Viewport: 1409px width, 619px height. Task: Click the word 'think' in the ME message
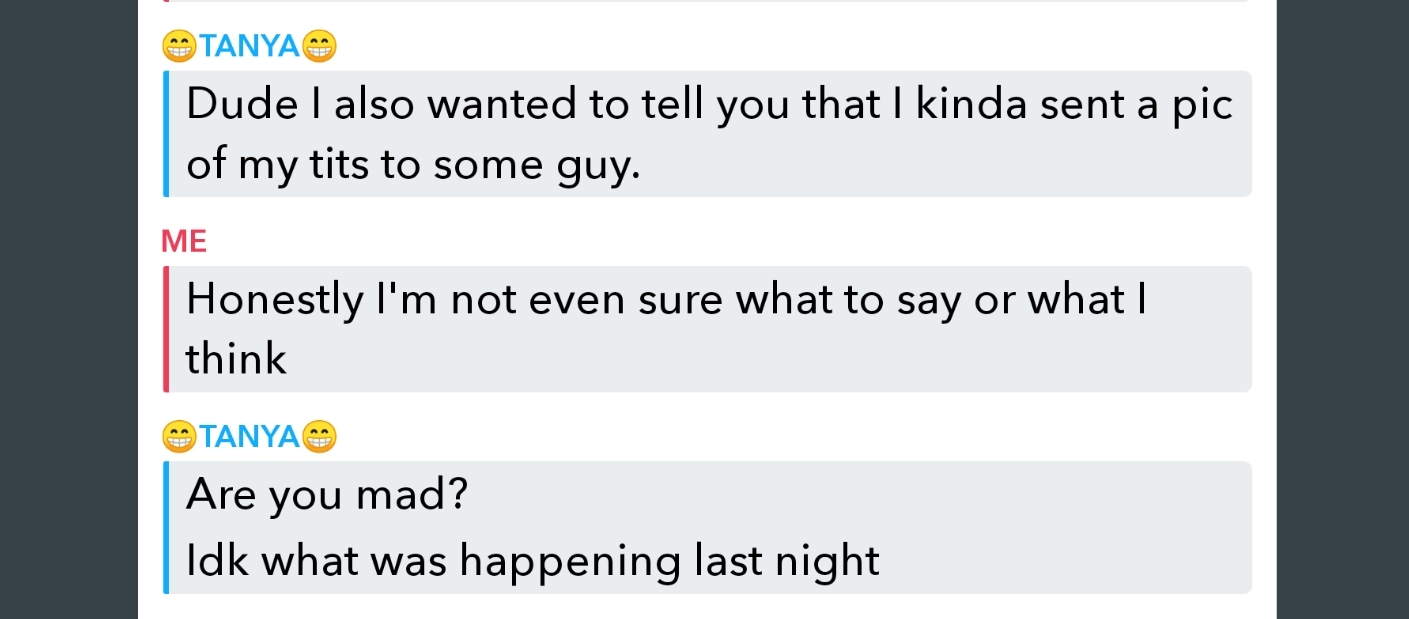pos(236,359)
